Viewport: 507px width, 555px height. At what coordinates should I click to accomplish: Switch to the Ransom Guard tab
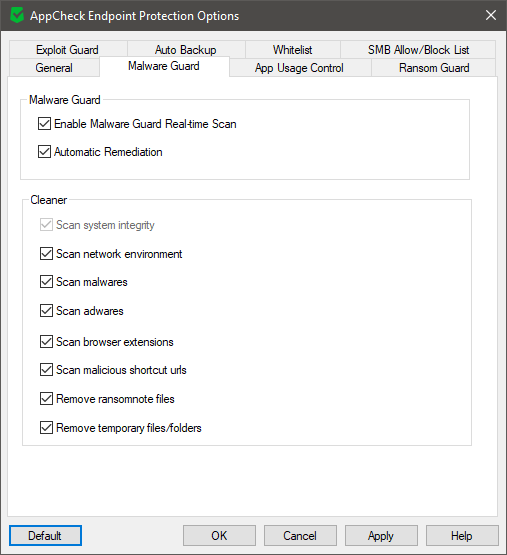click(x=434, y=68)
